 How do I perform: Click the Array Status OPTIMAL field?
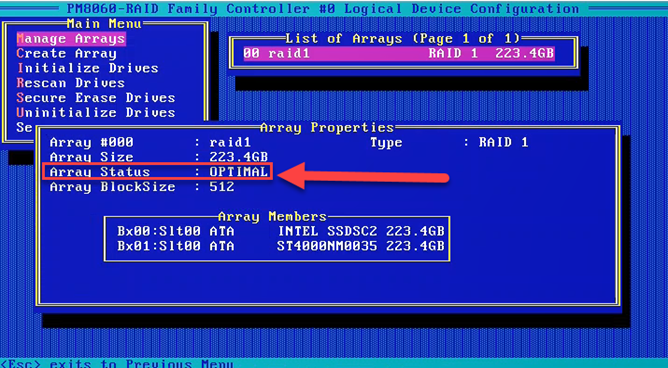pos(158,172)
